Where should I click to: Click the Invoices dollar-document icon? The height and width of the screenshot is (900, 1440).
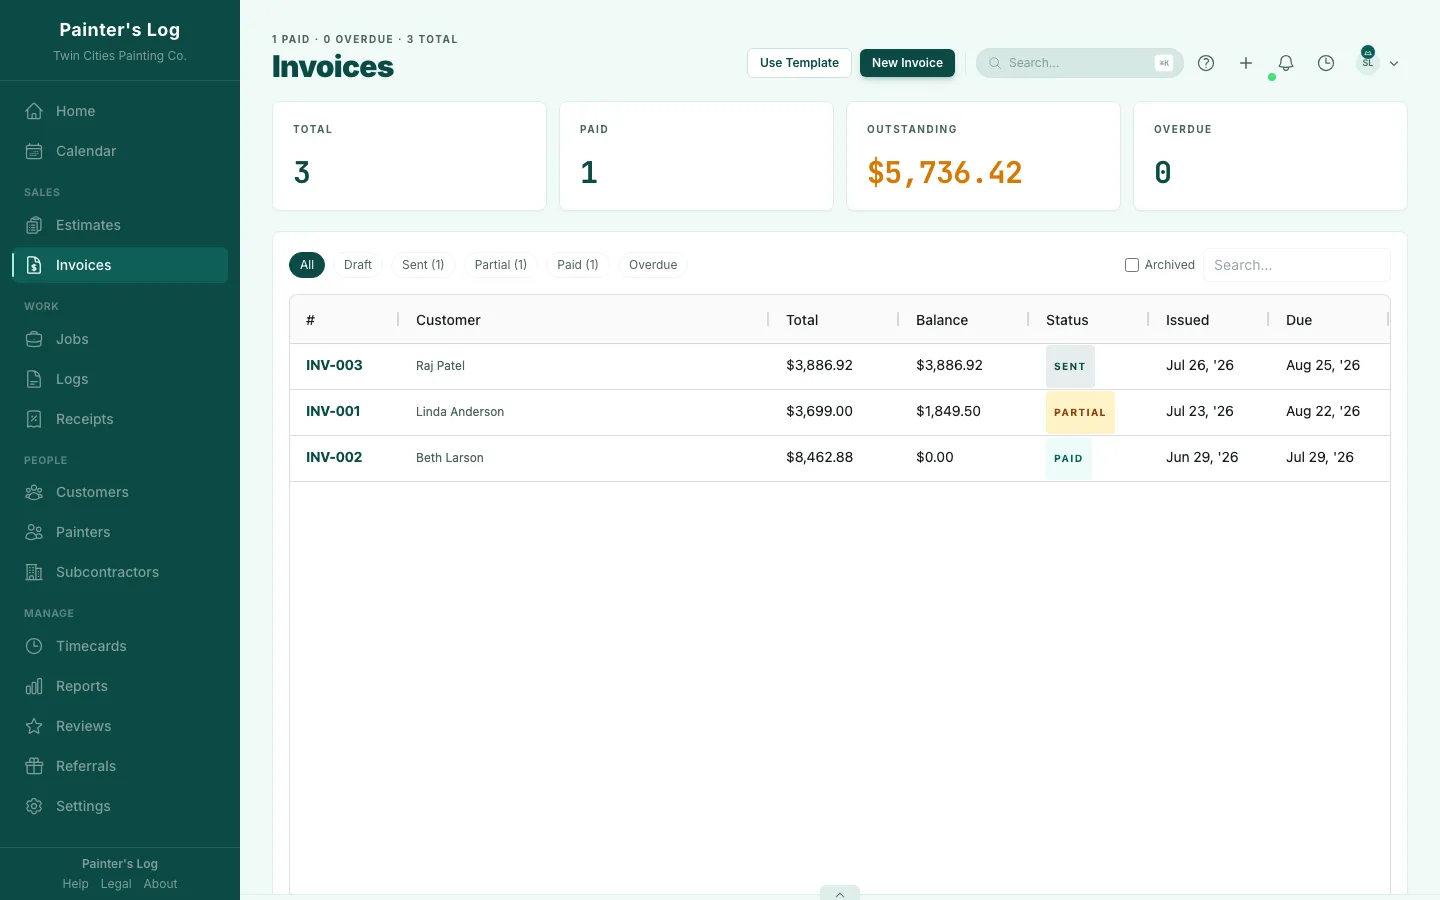point(34,265)
